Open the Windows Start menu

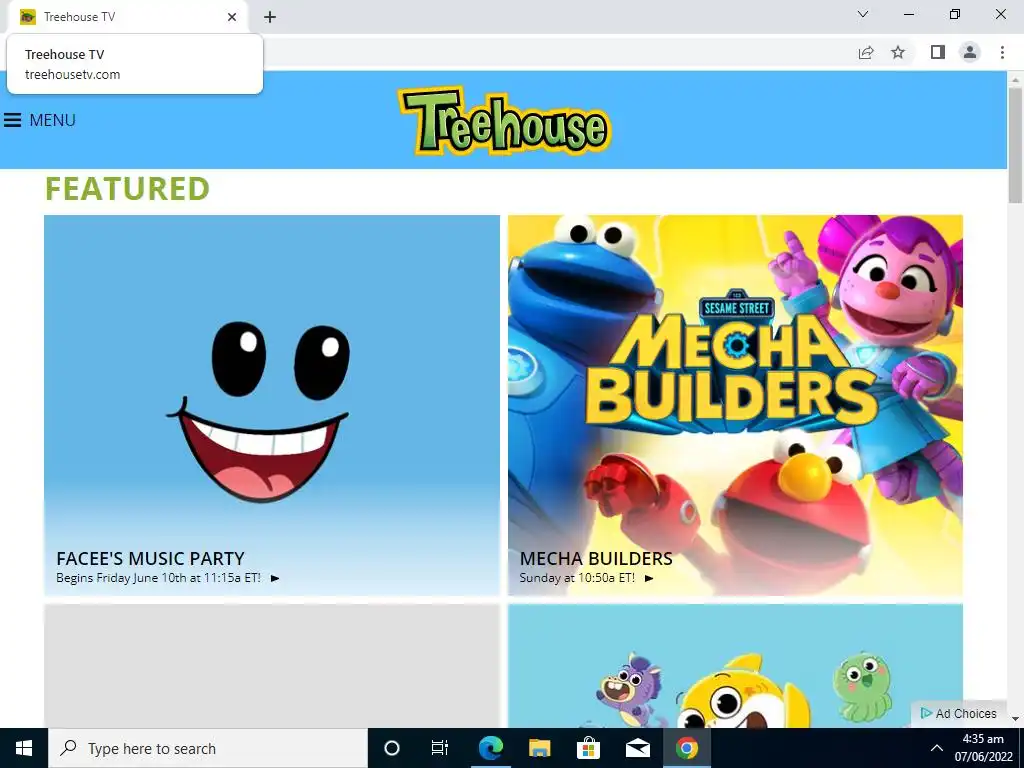point(24,748)
